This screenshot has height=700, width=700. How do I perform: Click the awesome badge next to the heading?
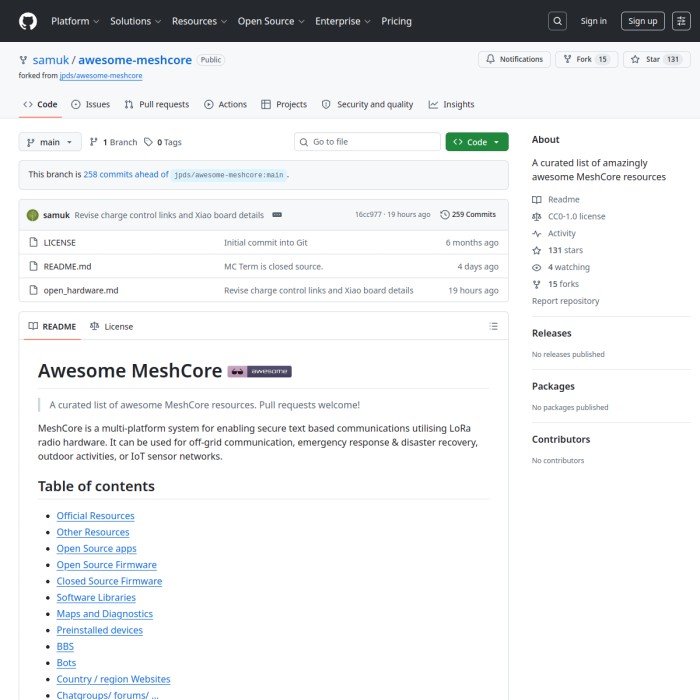point(259,371)
